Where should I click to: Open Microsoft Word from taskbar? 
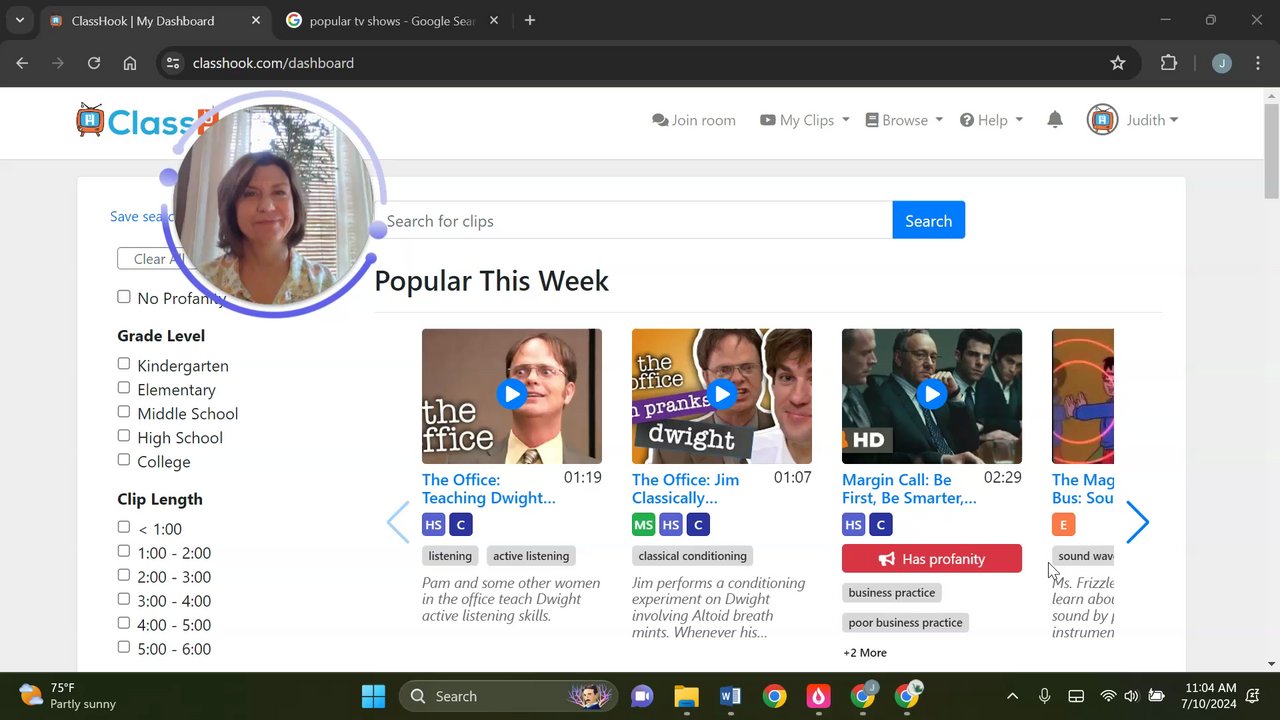click(x=730, y=696)
